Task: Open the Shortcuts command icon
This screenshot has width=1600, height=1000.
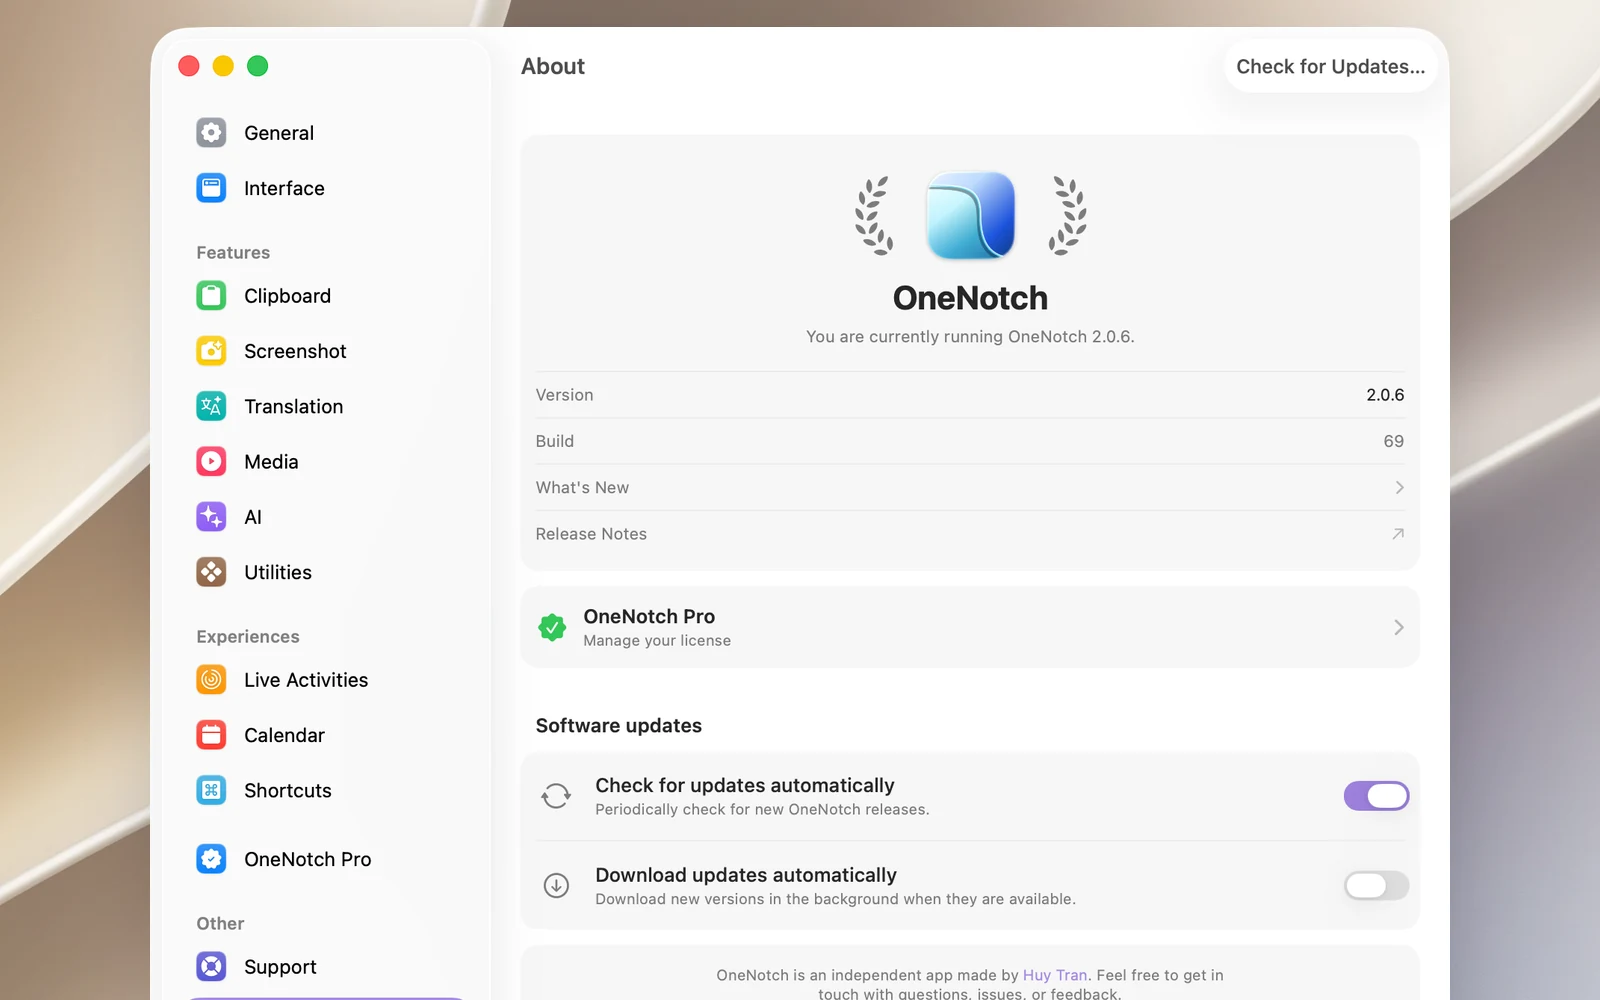Action: click(211, 790)
